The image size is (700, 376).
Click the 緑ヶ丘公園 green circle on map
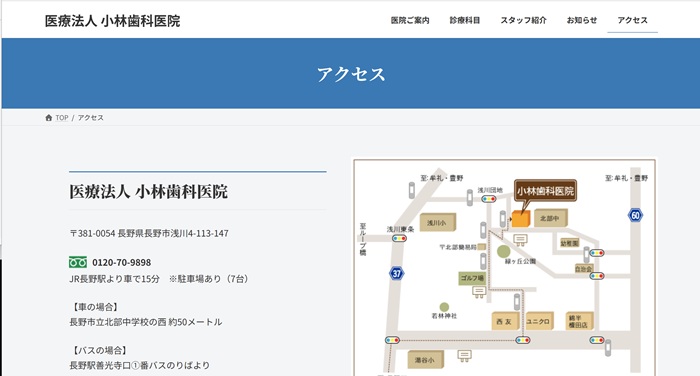pos(504,251)
